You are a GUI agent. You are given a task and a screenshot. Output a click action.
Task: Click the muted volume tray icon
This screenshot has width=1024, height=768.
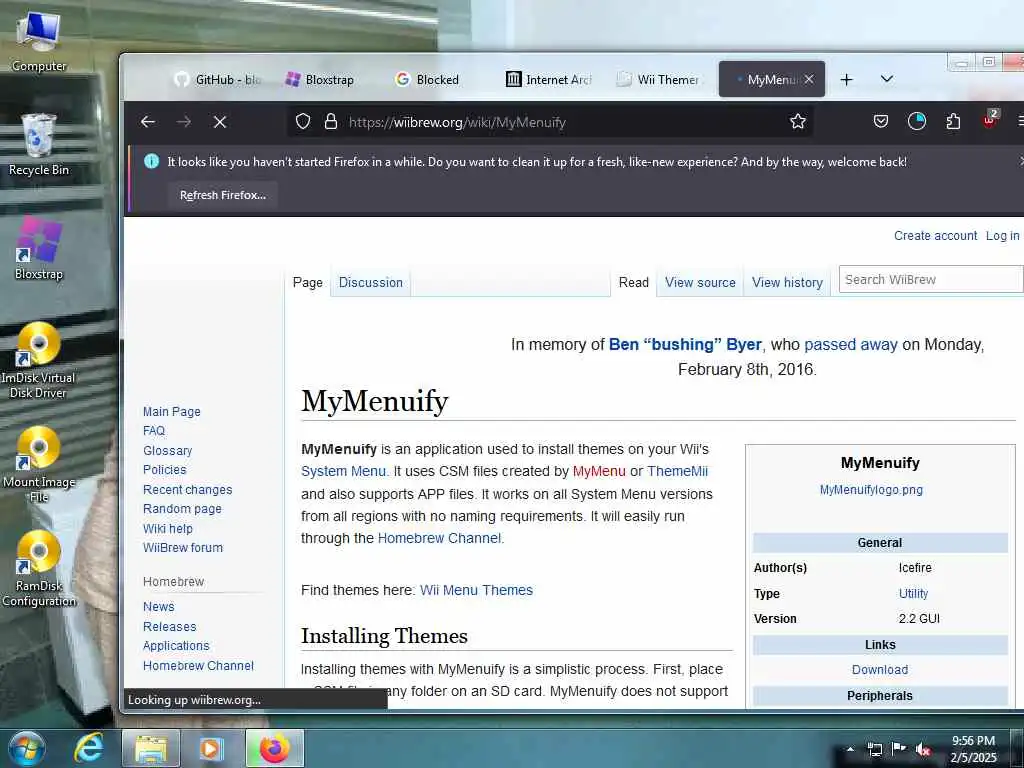point(923,749)
